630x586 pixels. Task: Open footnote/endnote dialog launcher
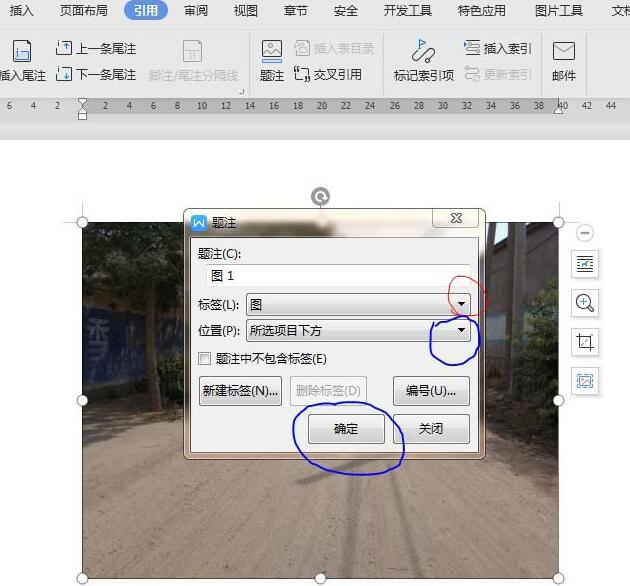pyautogui.click(x=241, y=92)
